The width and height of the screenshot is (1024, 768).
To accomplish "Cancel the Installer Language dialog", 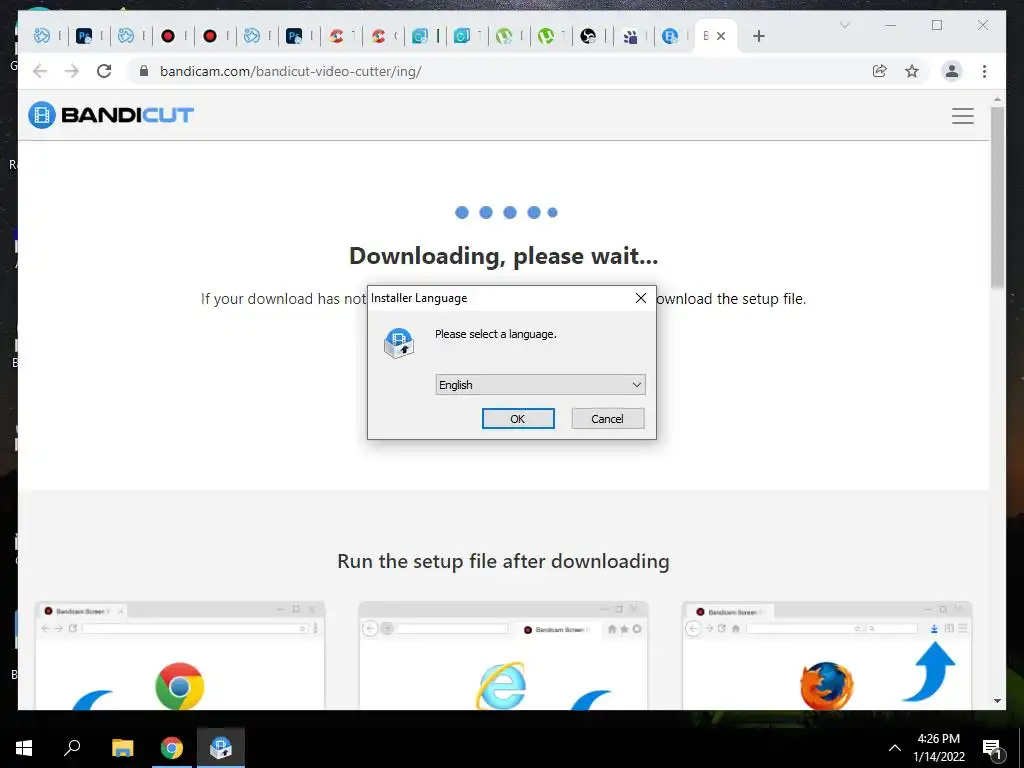I will (607, 419).
